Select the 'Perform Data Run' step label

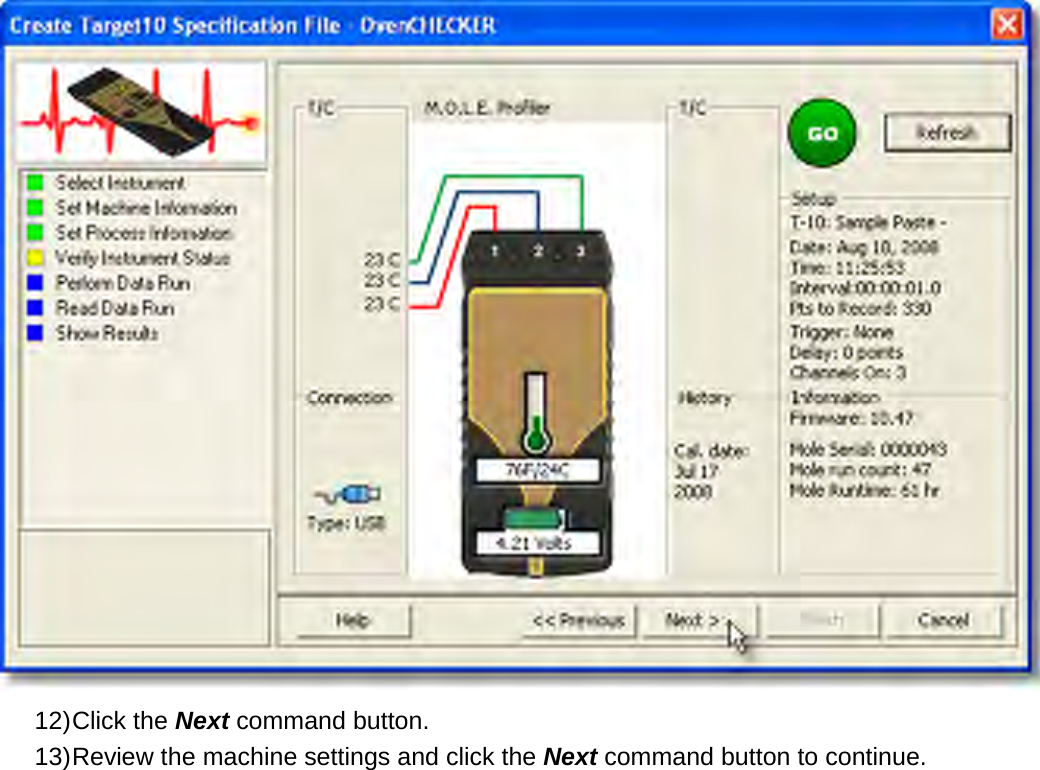(x=123, y=283)
